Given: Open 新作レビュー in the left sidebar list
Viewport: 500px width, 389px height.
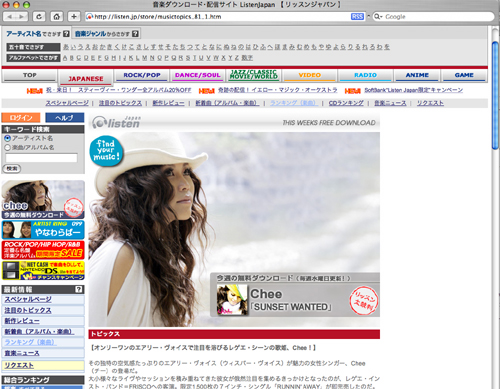Looking at the screenshot, I should [x=22, y=321].
